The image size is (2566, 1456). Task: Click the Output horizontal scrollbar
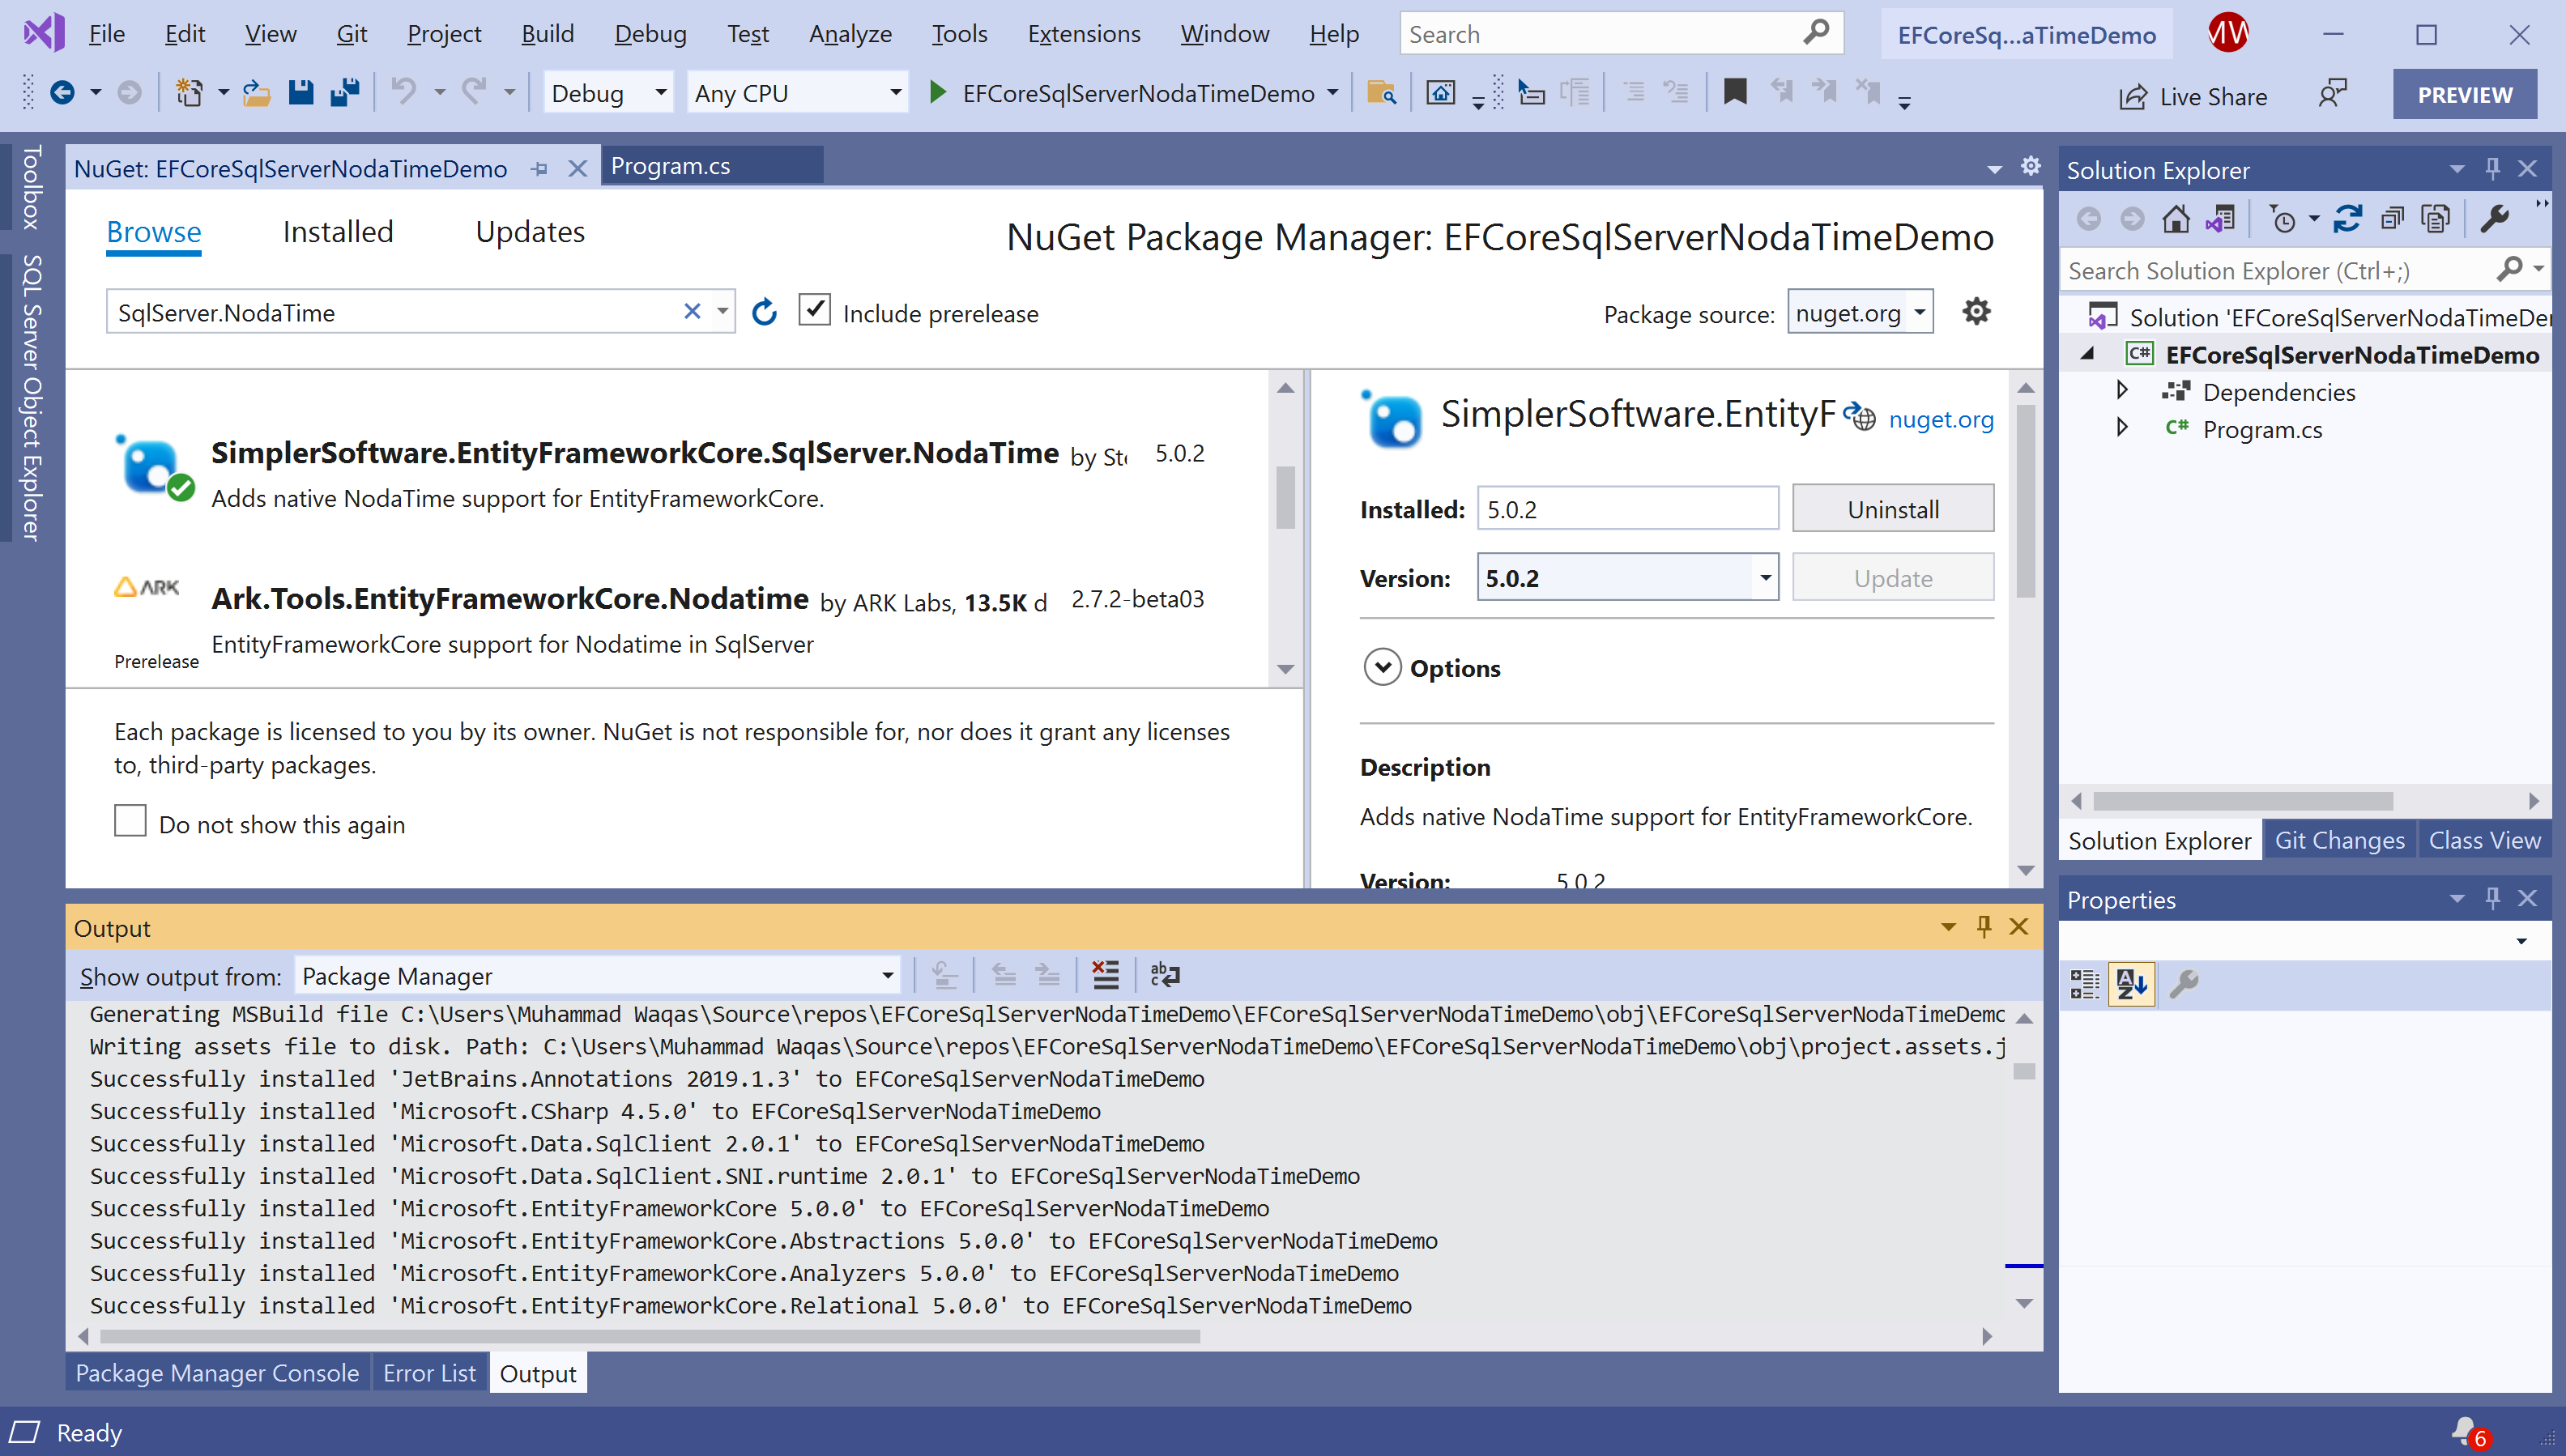coord(650,1336)
